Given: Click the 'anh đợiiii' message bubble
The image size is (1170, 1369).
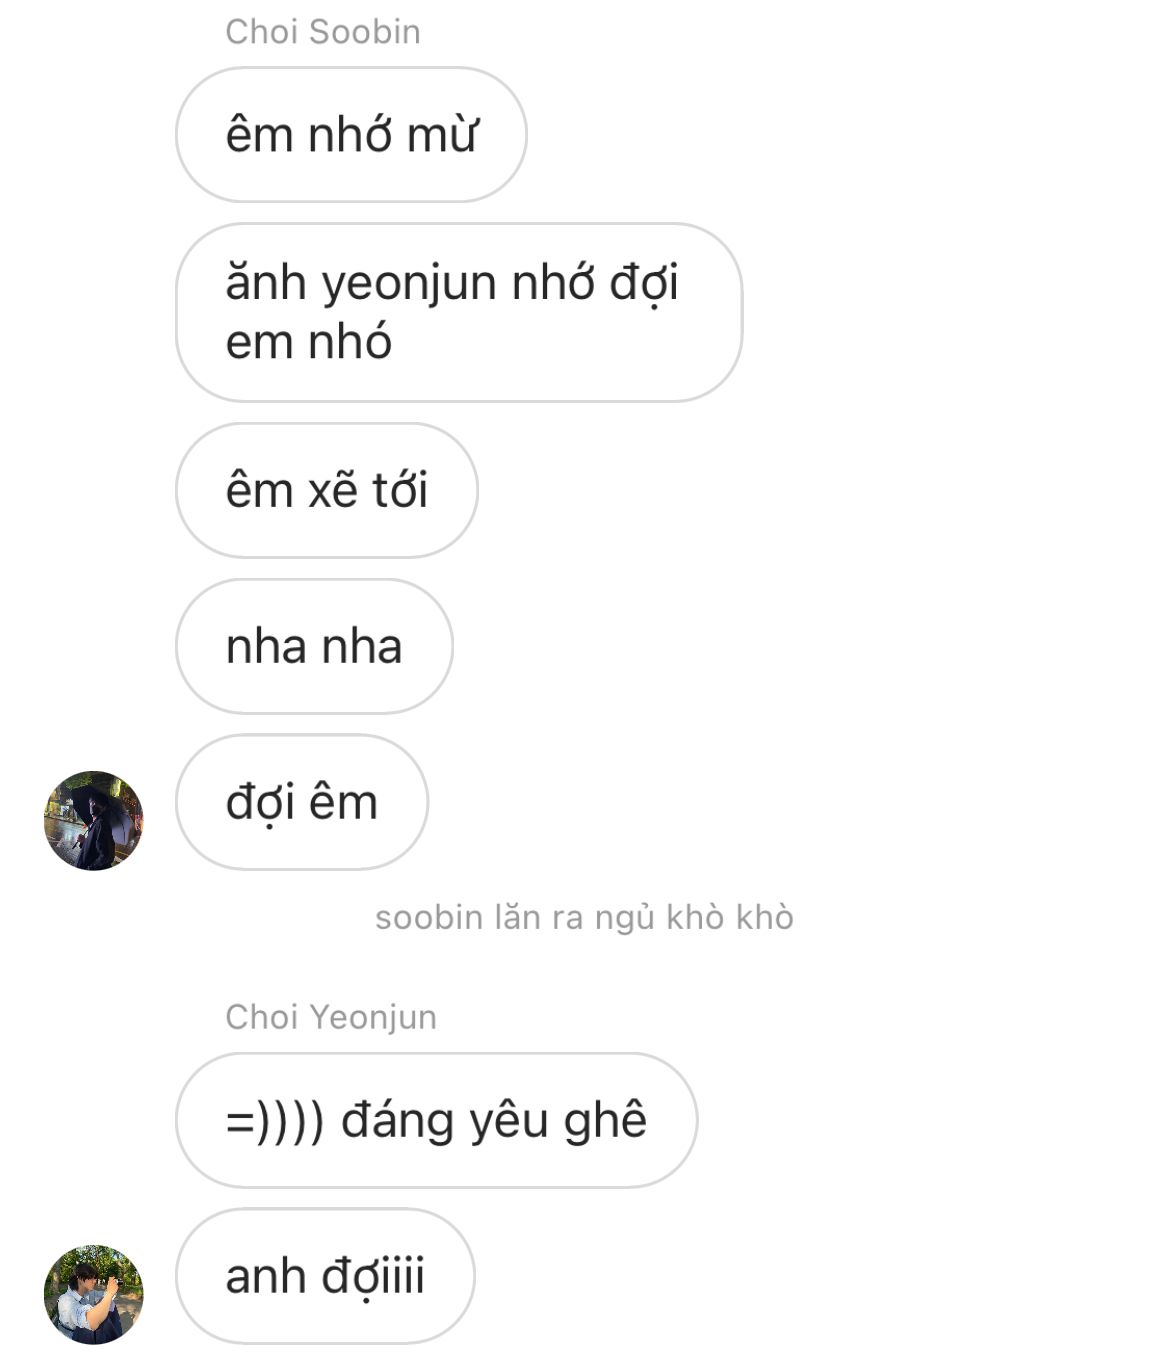Looking at the screenshot, I should (325, 1277).
